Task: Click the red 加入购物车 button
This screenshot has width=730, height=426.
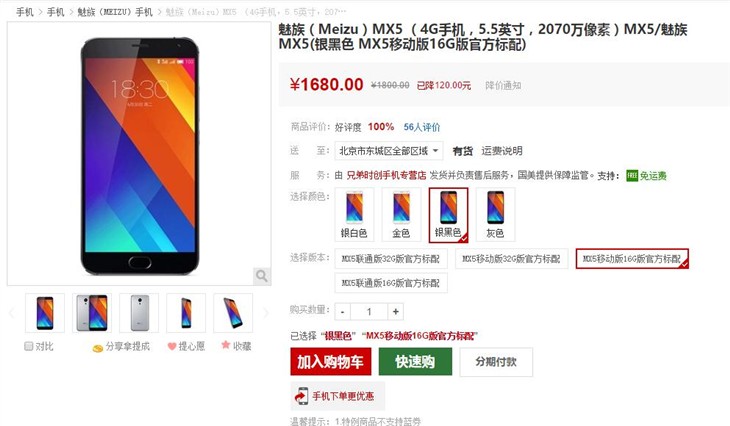Action: (x=331, y=361)
